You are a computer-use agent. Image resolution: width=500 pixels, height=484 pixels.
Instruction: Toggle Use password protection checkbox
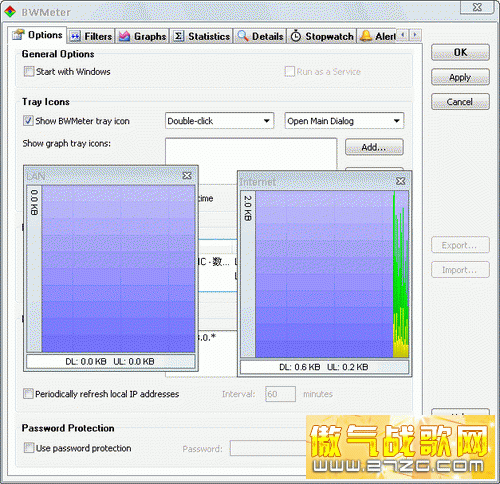pyautogui.click(x=29, y=448)
